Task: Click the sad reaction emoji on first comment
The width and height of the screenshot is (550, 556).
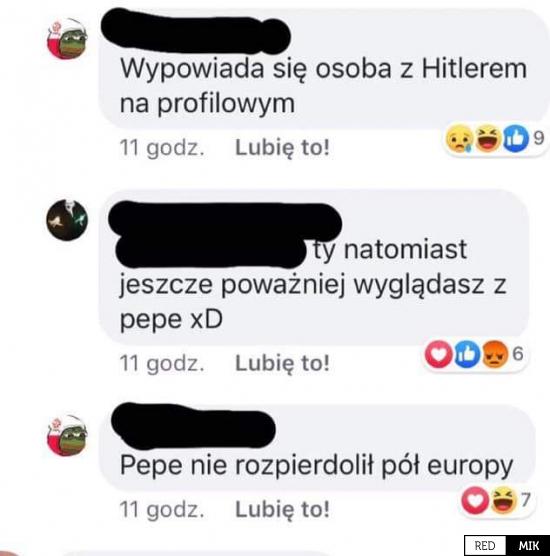Action: click(x=459, y=139)
